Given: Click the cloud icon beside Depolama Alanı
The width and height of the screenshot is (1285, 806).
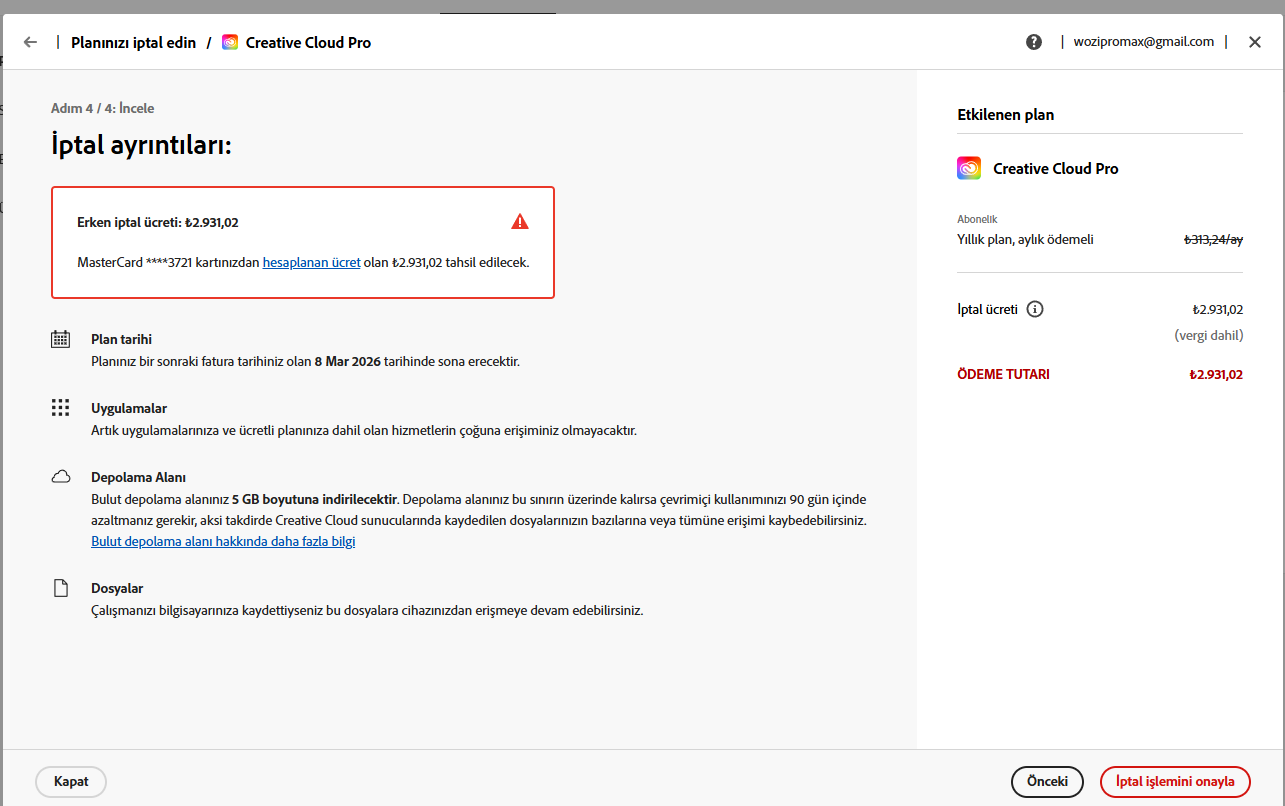Looking at the screenshot, I should [61, 477].
